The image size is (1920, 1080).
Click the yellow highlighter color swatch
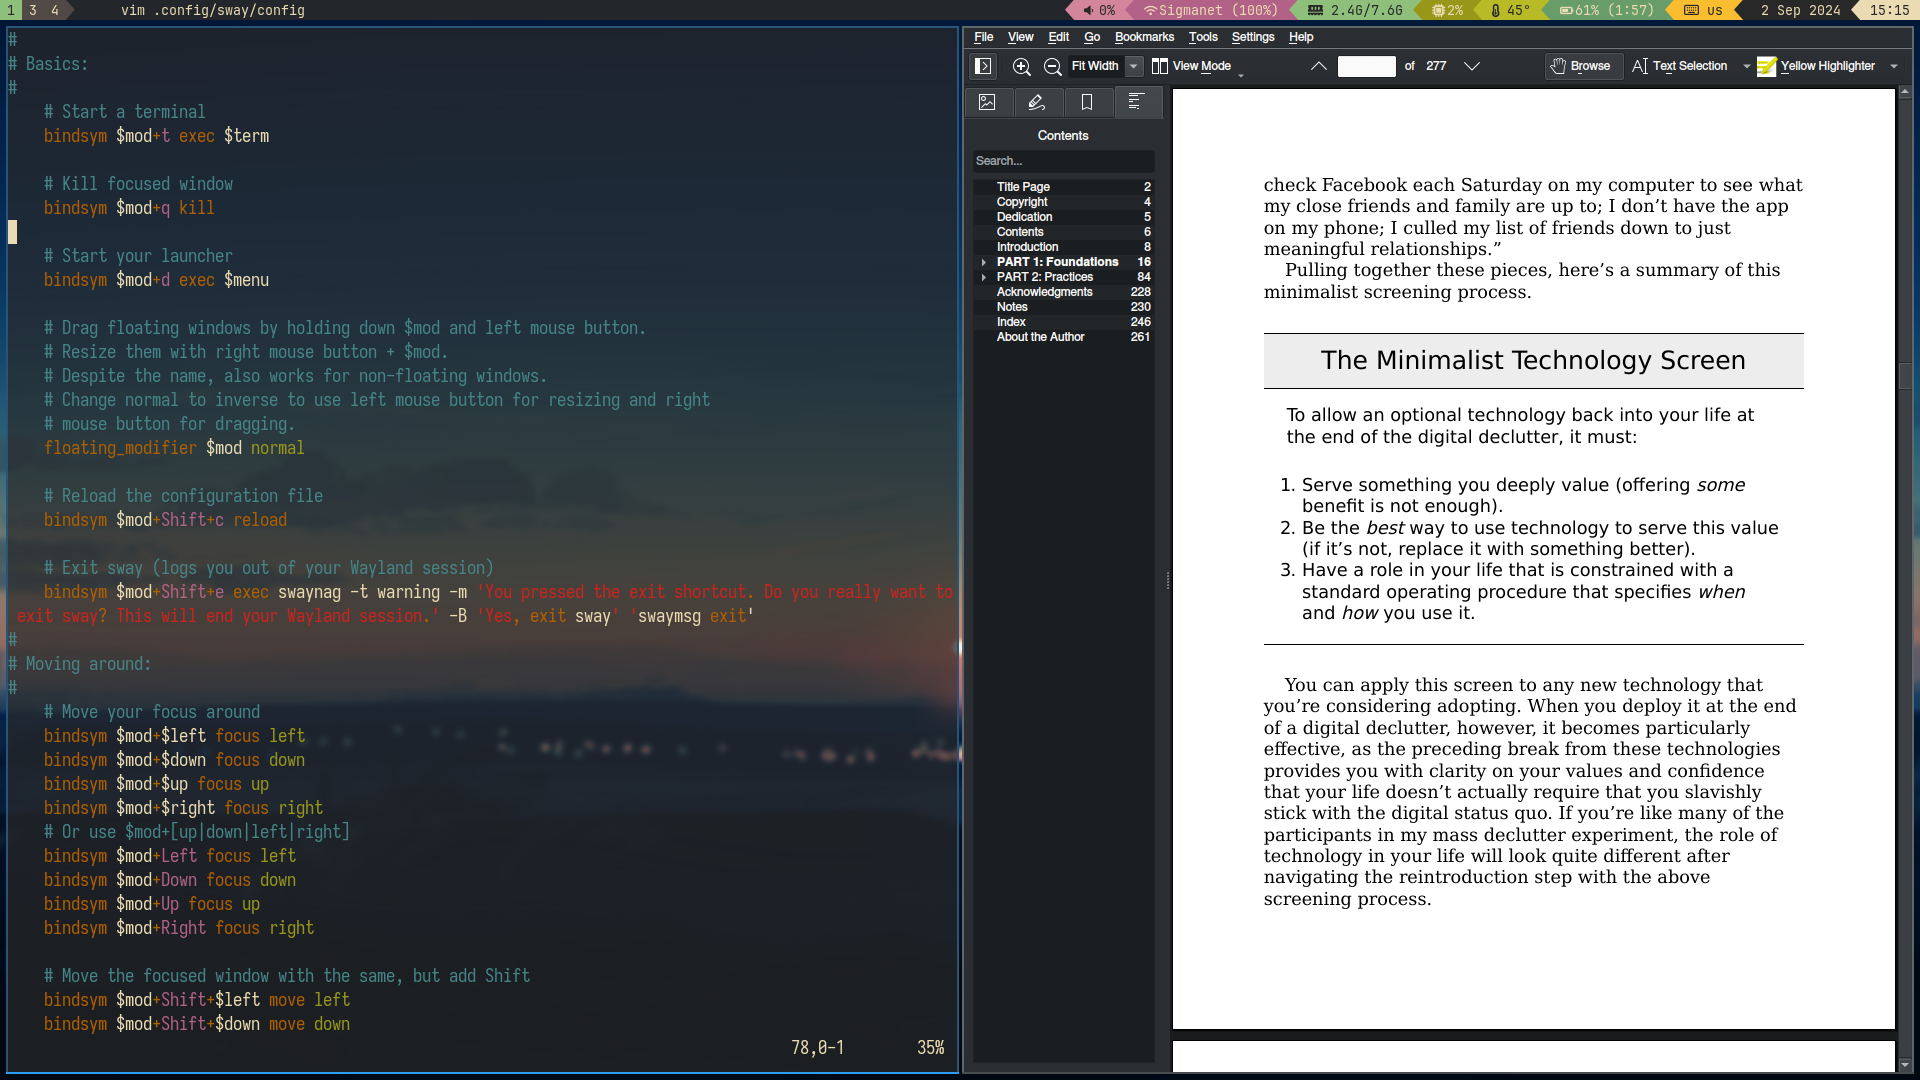[1768, 66]
